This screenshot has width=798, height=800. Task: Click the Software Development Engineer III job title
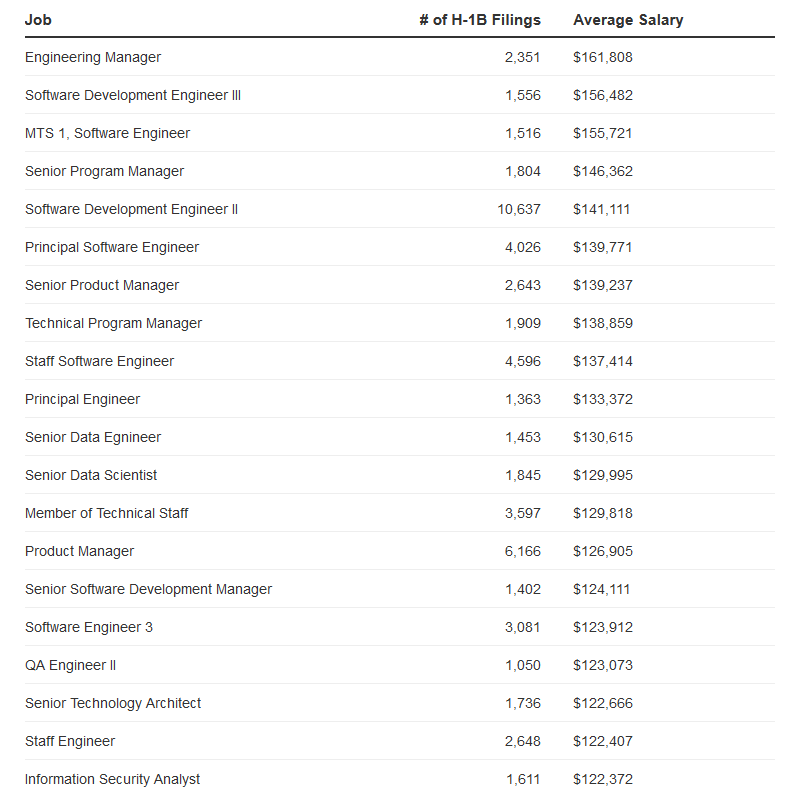(133, 95)
